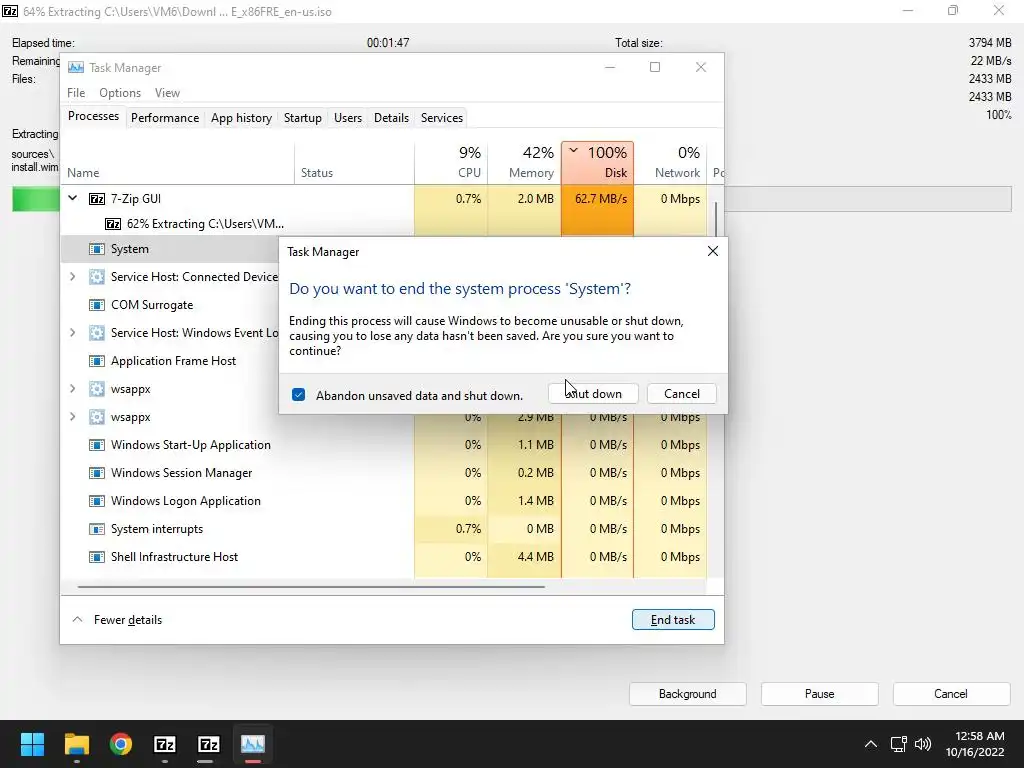
Task: Expand Service Host: Connected Device group
Action: point(72,277)
